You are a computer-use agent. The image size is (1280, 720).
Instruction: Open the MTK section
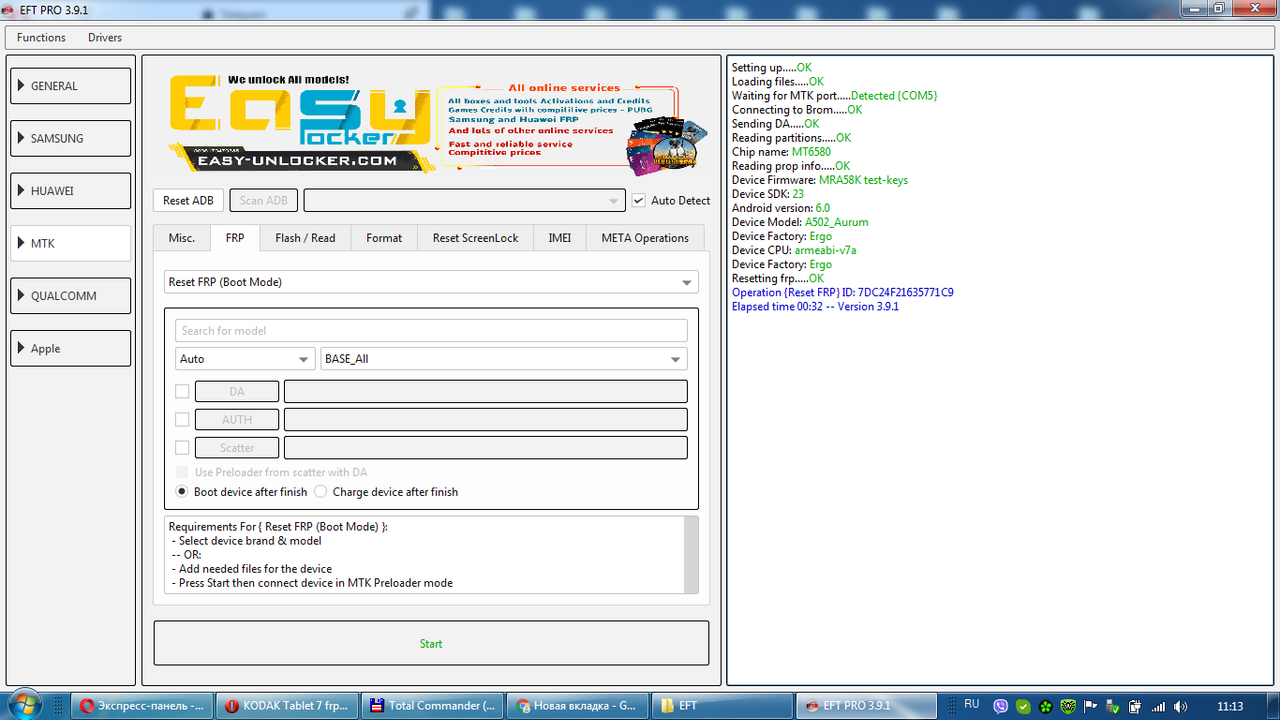(x=70, y=243)
